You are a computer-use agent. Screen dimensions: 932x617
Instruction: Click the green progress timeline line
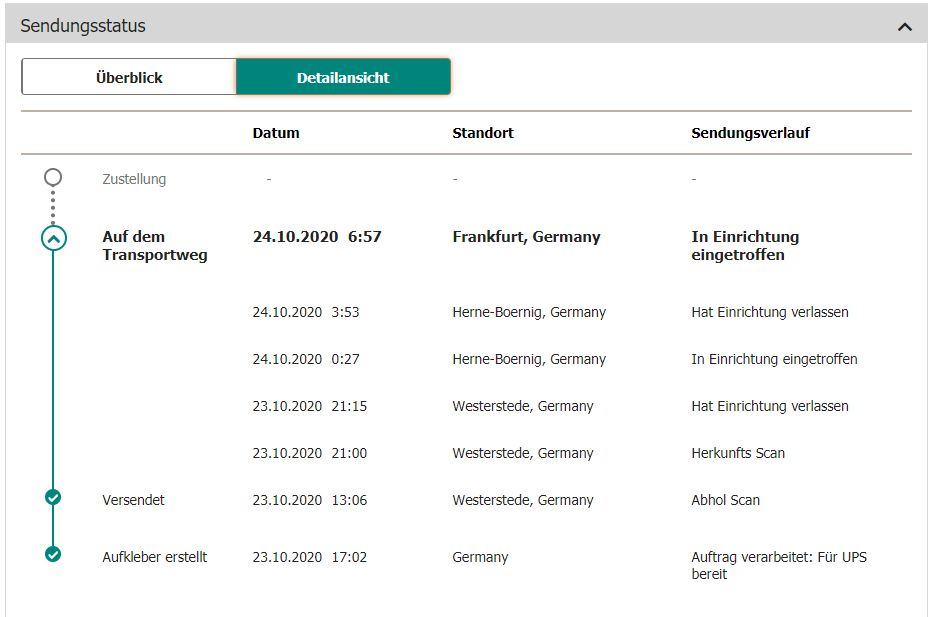tap(53, 380)
